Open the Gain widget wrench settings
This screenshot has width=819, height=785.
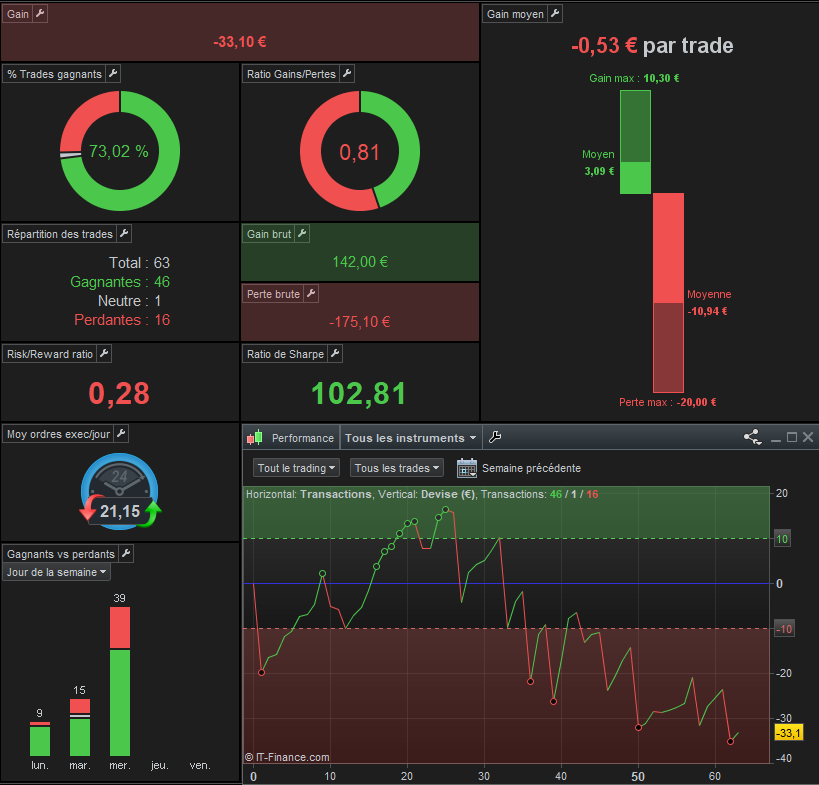[x=40, y=14]
